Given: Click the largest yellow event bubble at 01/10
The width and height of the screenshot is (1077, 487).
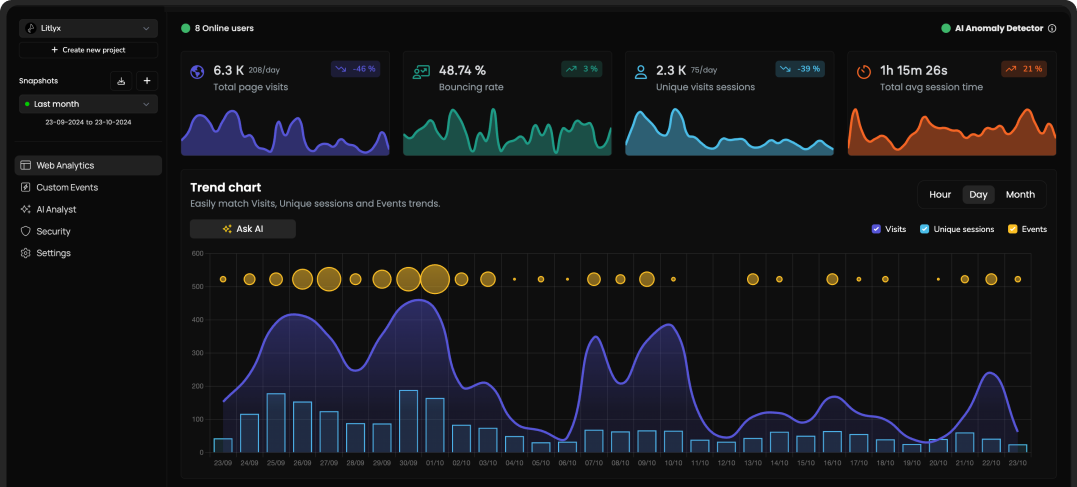Looking at the screenshot, I should (434, 279).
